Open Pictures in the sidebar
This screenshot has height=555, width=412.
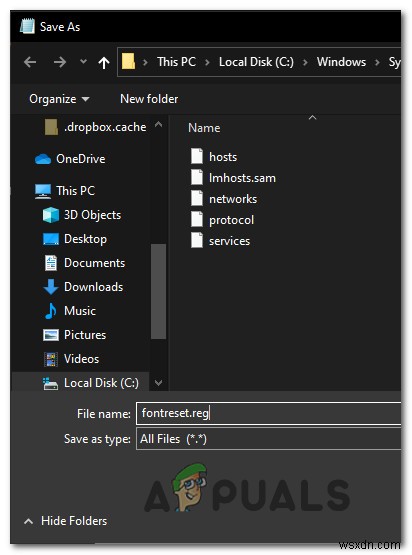point(85,335)
